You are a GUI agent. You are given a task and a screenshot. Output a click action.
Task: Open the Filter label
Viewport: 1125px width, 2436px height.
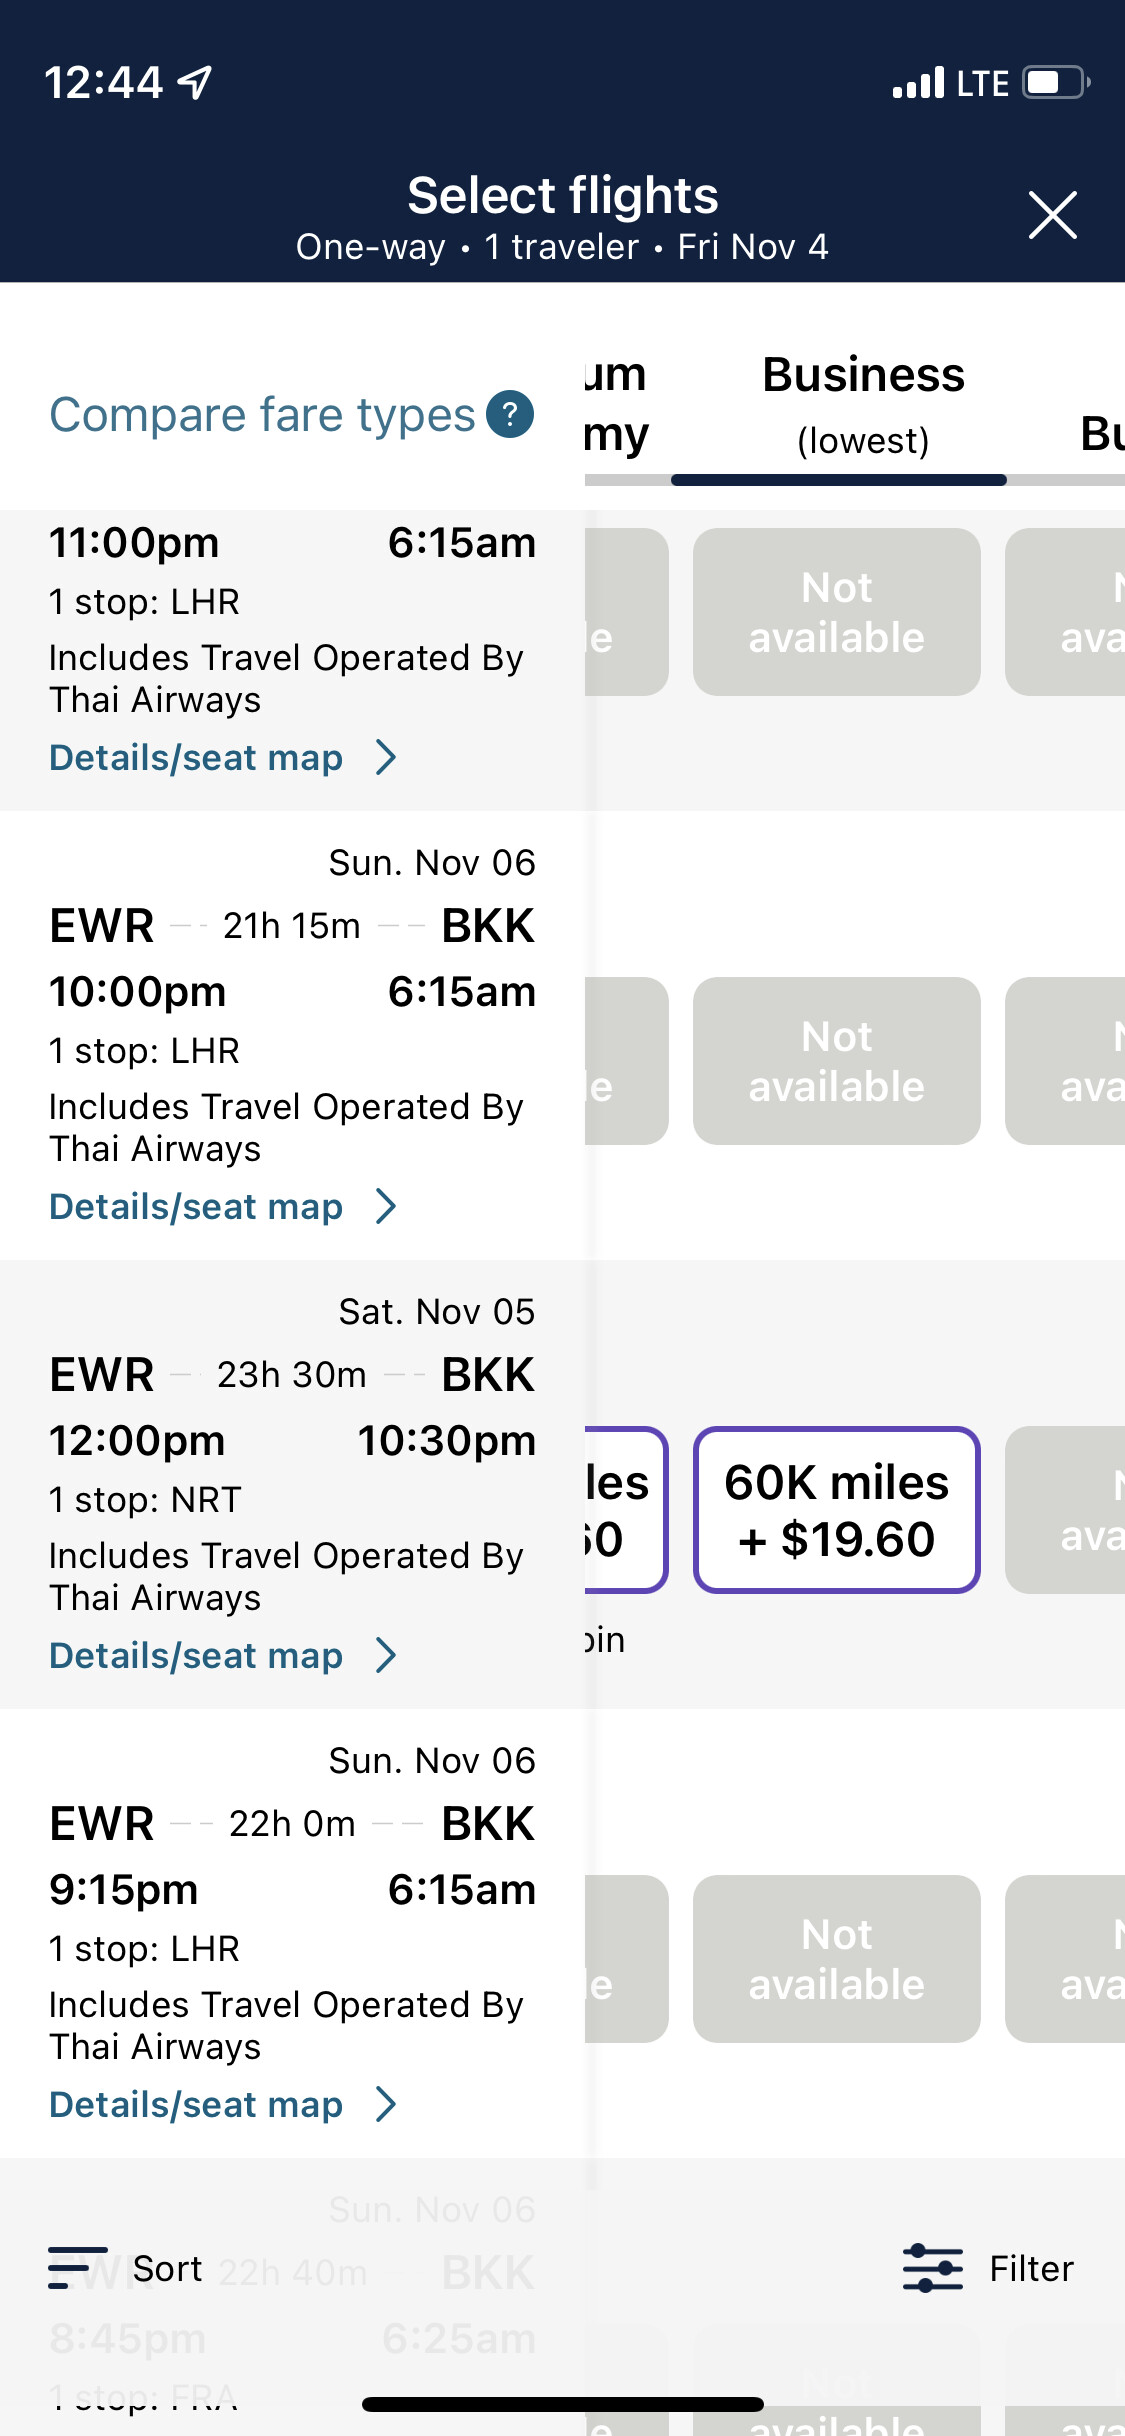[x=1031, y=2268]
